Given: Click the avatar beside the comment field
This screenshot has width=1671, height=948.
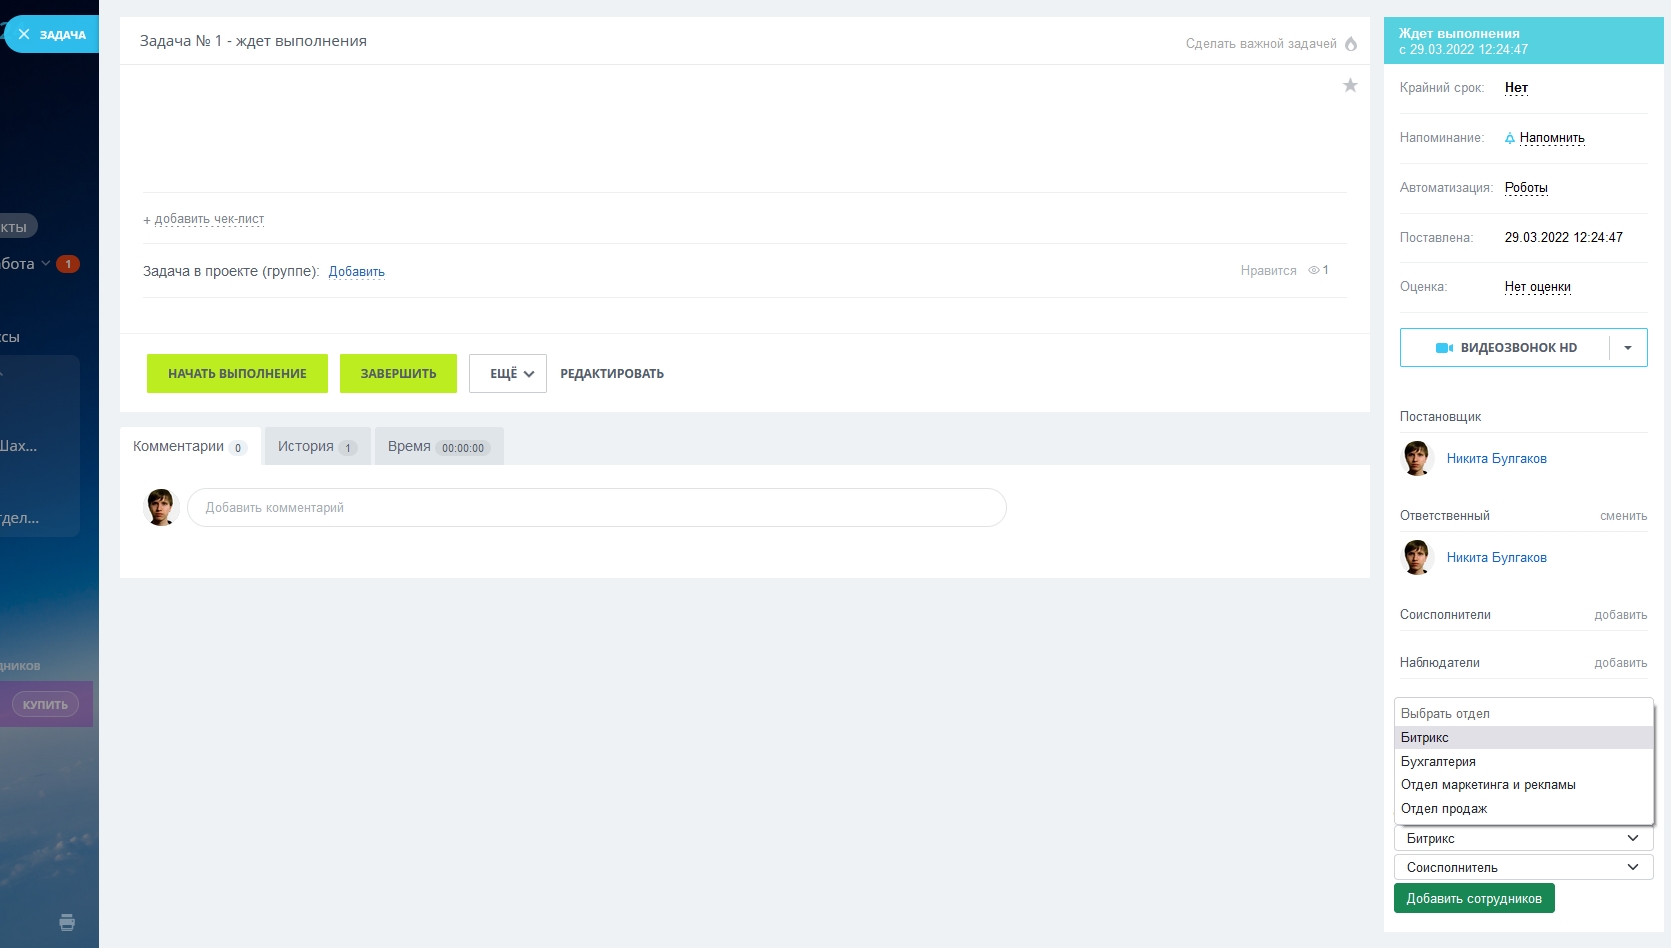Looking at the screenshot, I should coord(161,507).
